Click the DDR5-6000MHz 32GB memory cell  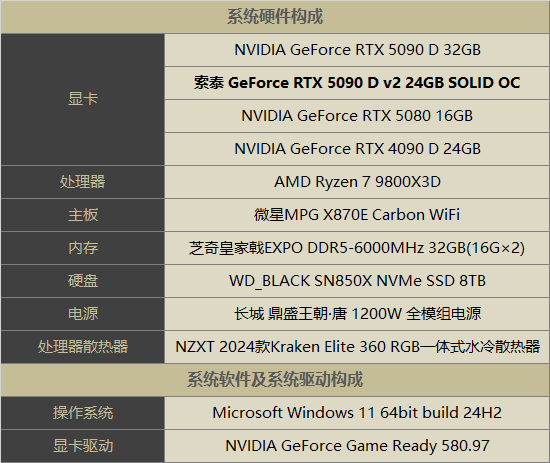point(357,248)
